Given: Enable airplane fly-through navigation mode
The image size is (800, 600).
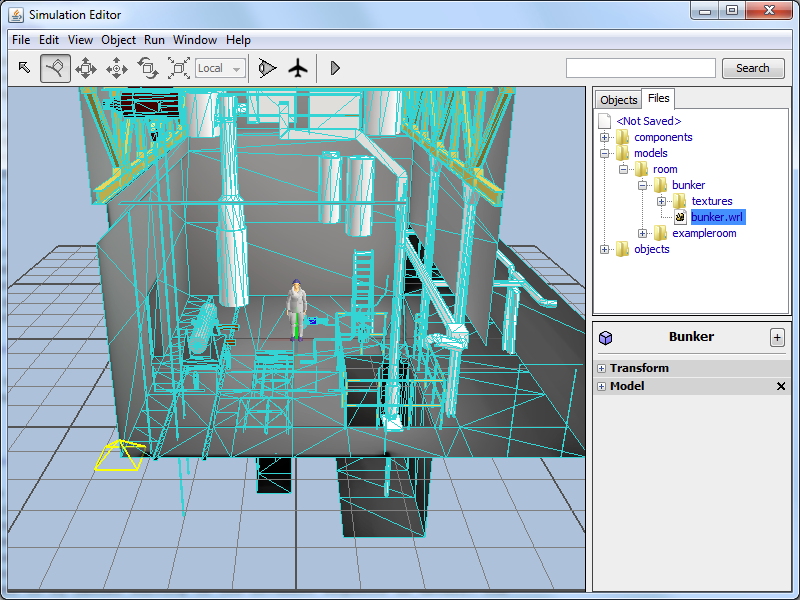Looking at the screenshot, I should coord(298,68).
